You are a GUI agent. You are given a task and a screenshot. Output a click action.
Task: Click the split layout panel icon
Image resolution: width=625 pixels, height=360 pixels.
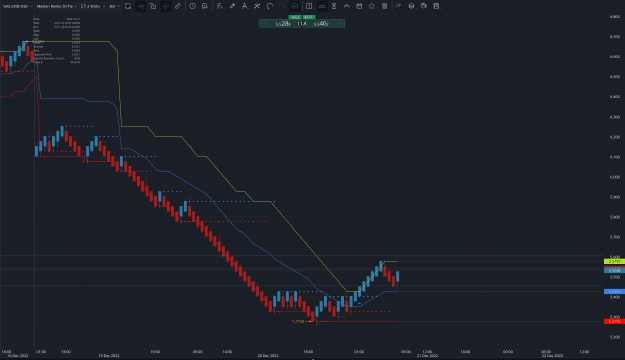[309, 6]
